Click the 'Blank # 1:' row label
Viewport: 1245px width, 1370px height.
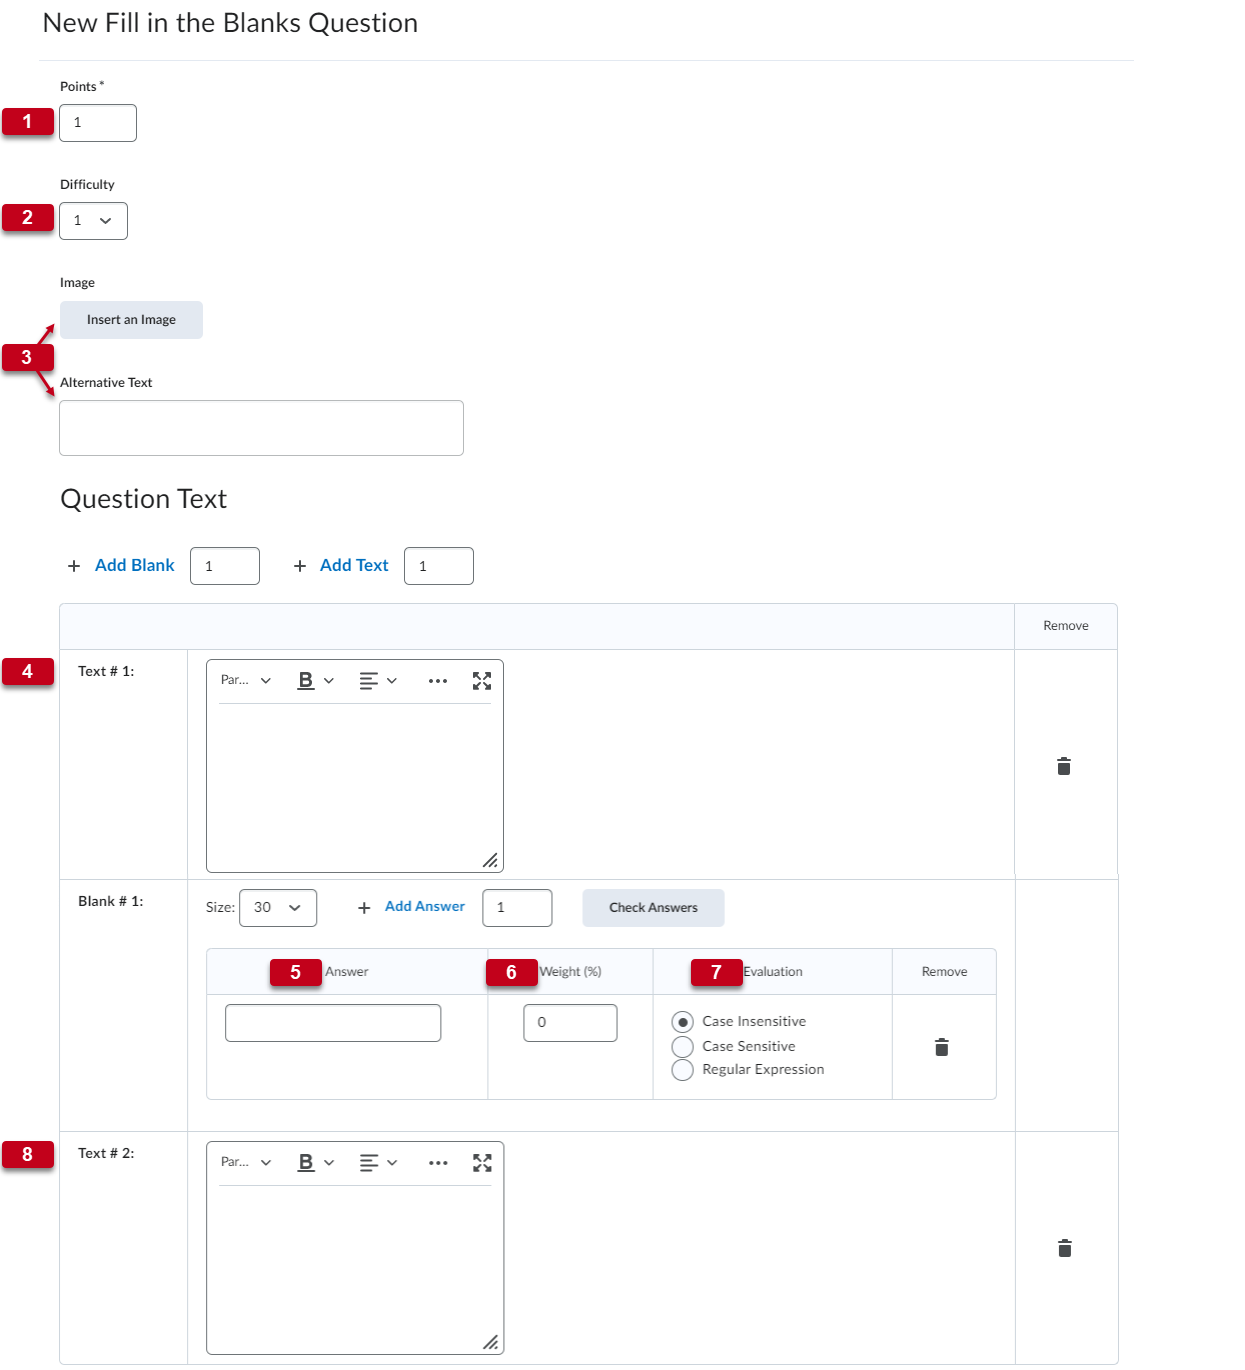pyautogui.click(x=111, y=902)
